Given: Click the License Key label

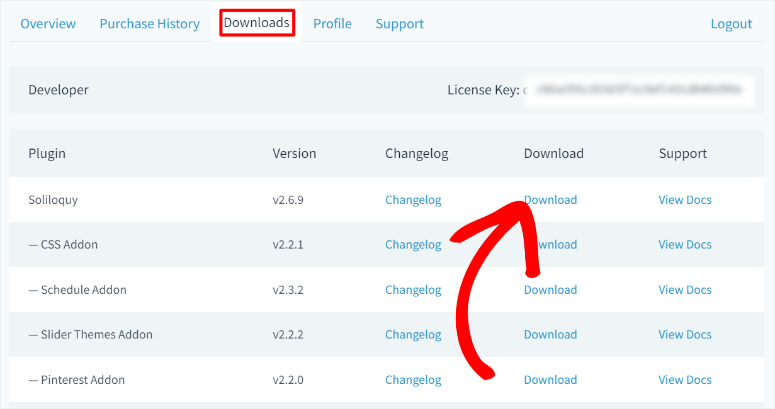Looking at the screenshot, I should pos(483,90).
